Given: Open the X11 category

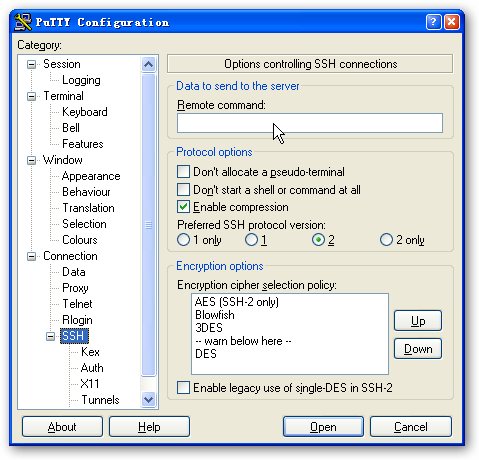Looking at the screenshot, I should pos(90,384).
